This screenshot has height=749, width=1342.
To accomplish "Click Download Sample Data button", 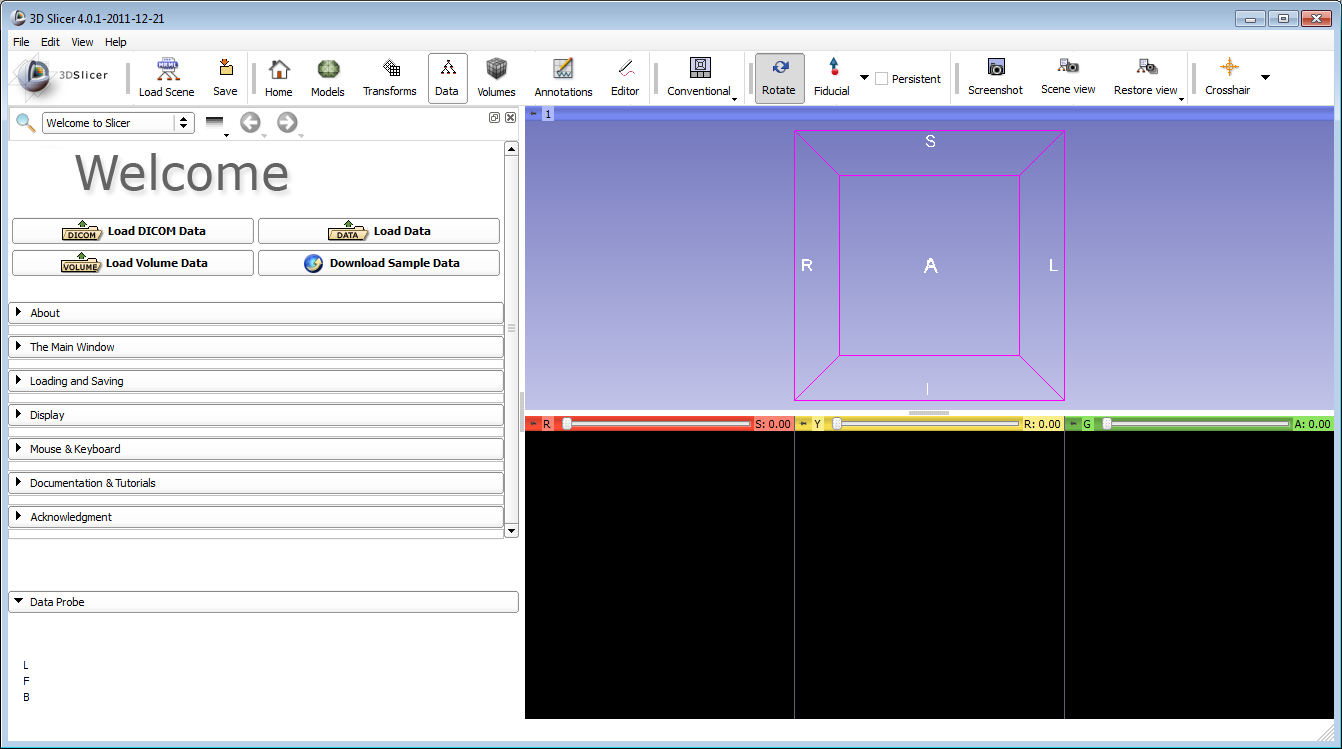I will coord(379,263).
